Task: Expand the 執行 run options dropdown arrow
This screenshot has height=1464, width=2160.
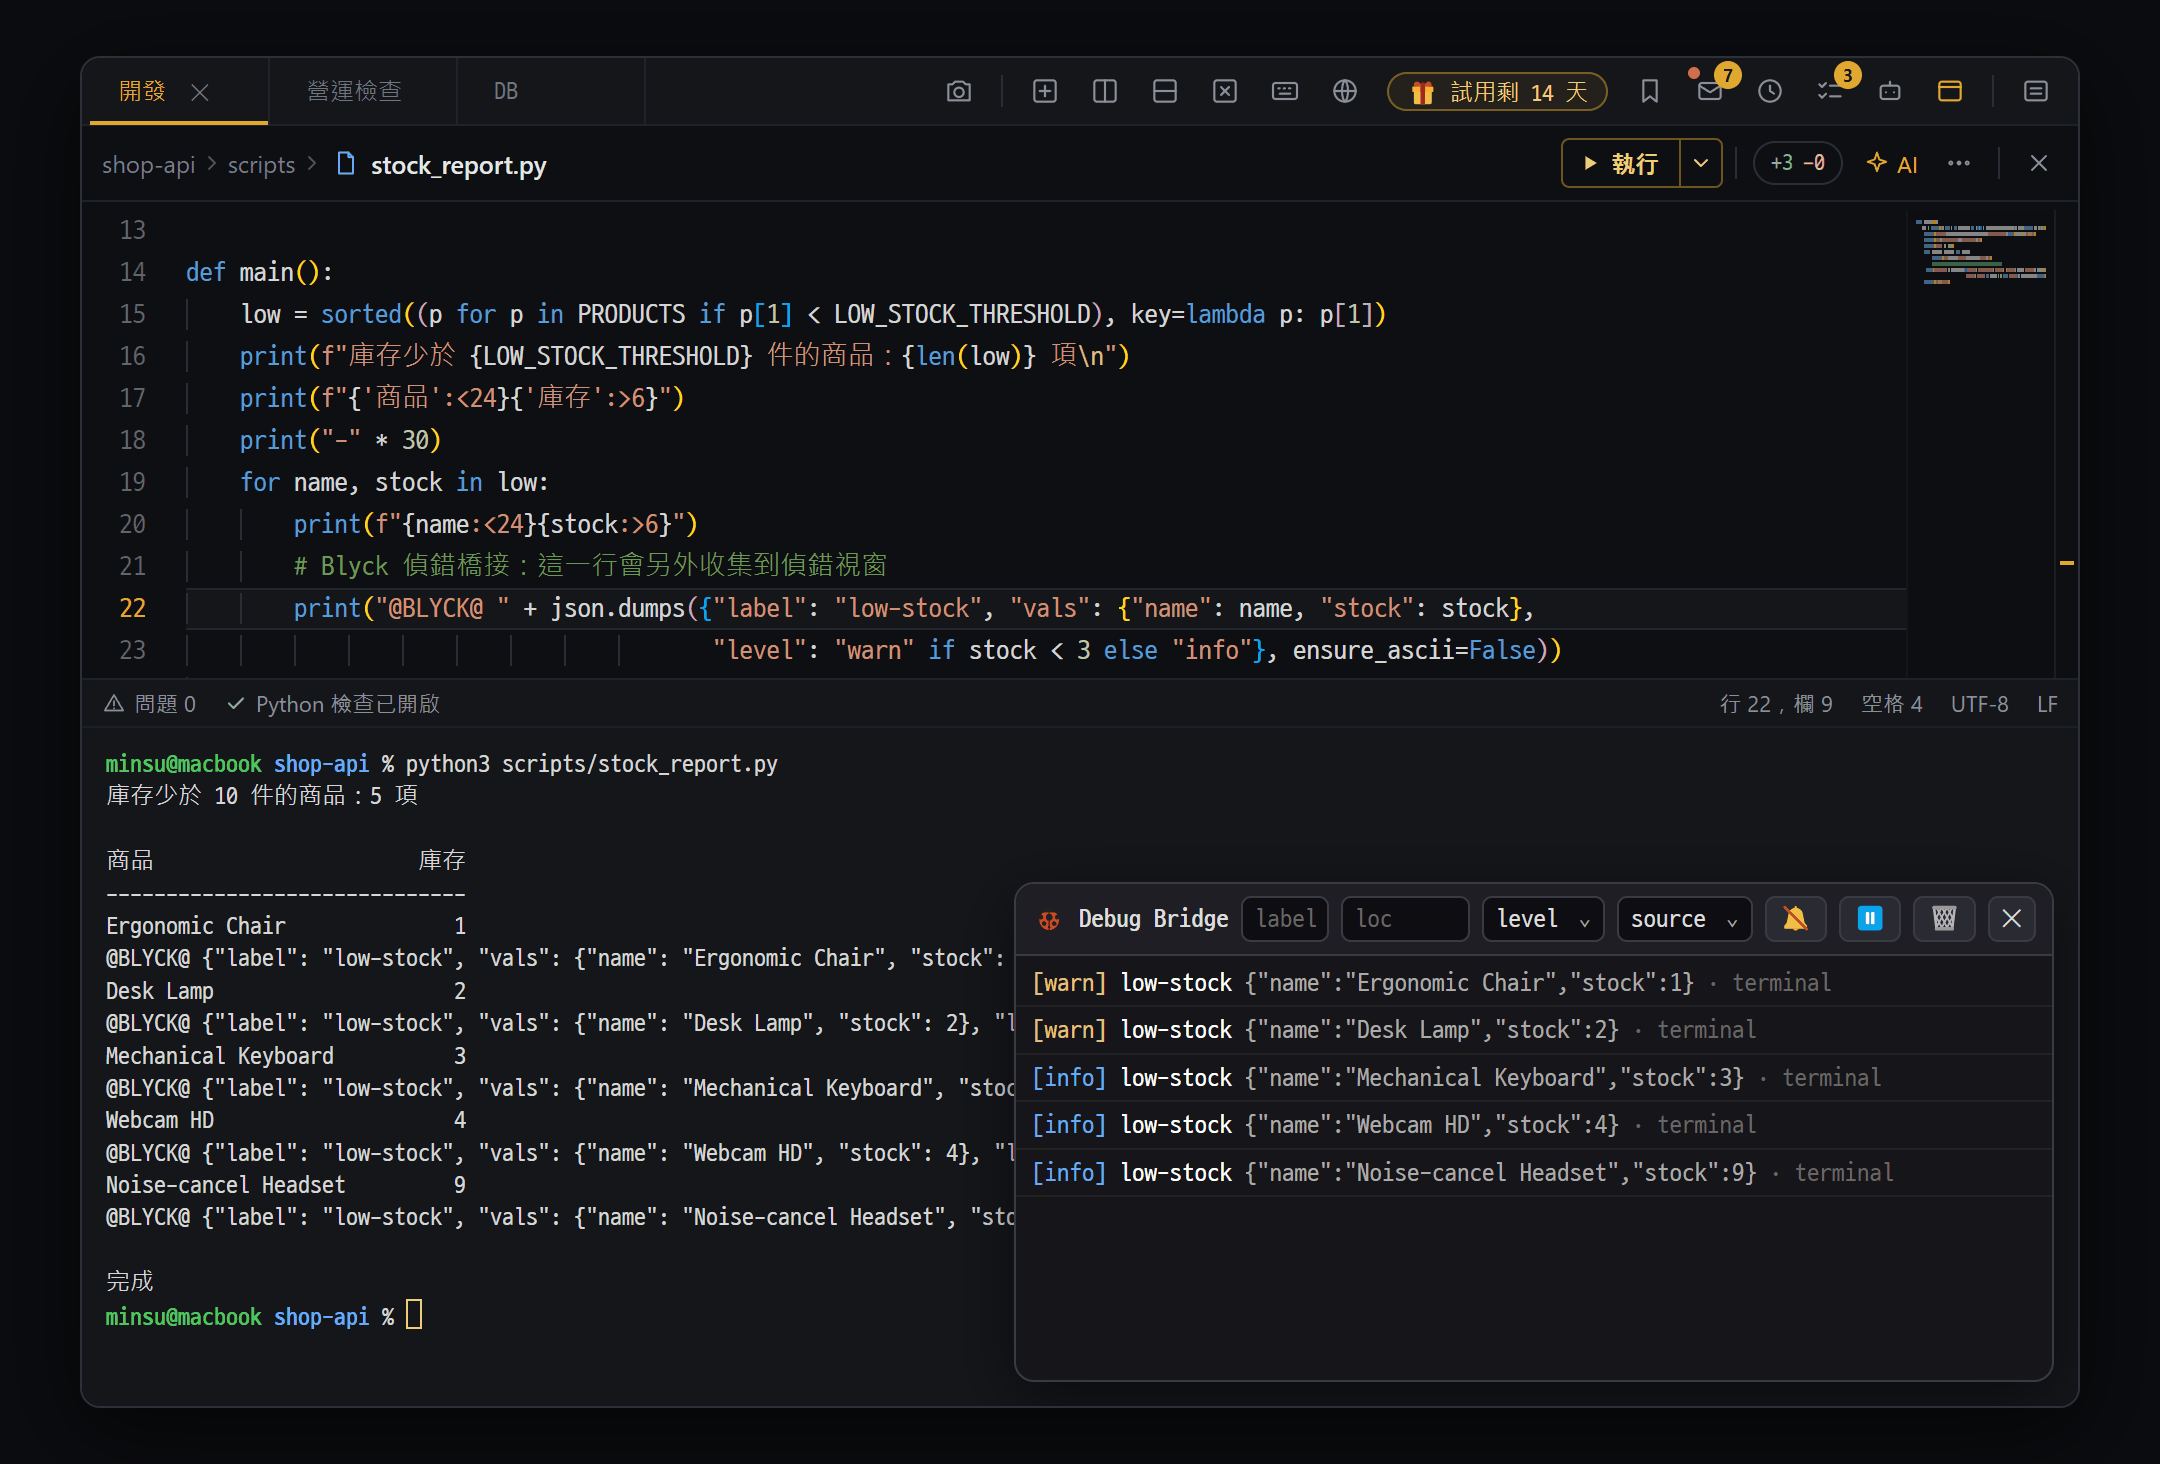Action: [1700, 163]
